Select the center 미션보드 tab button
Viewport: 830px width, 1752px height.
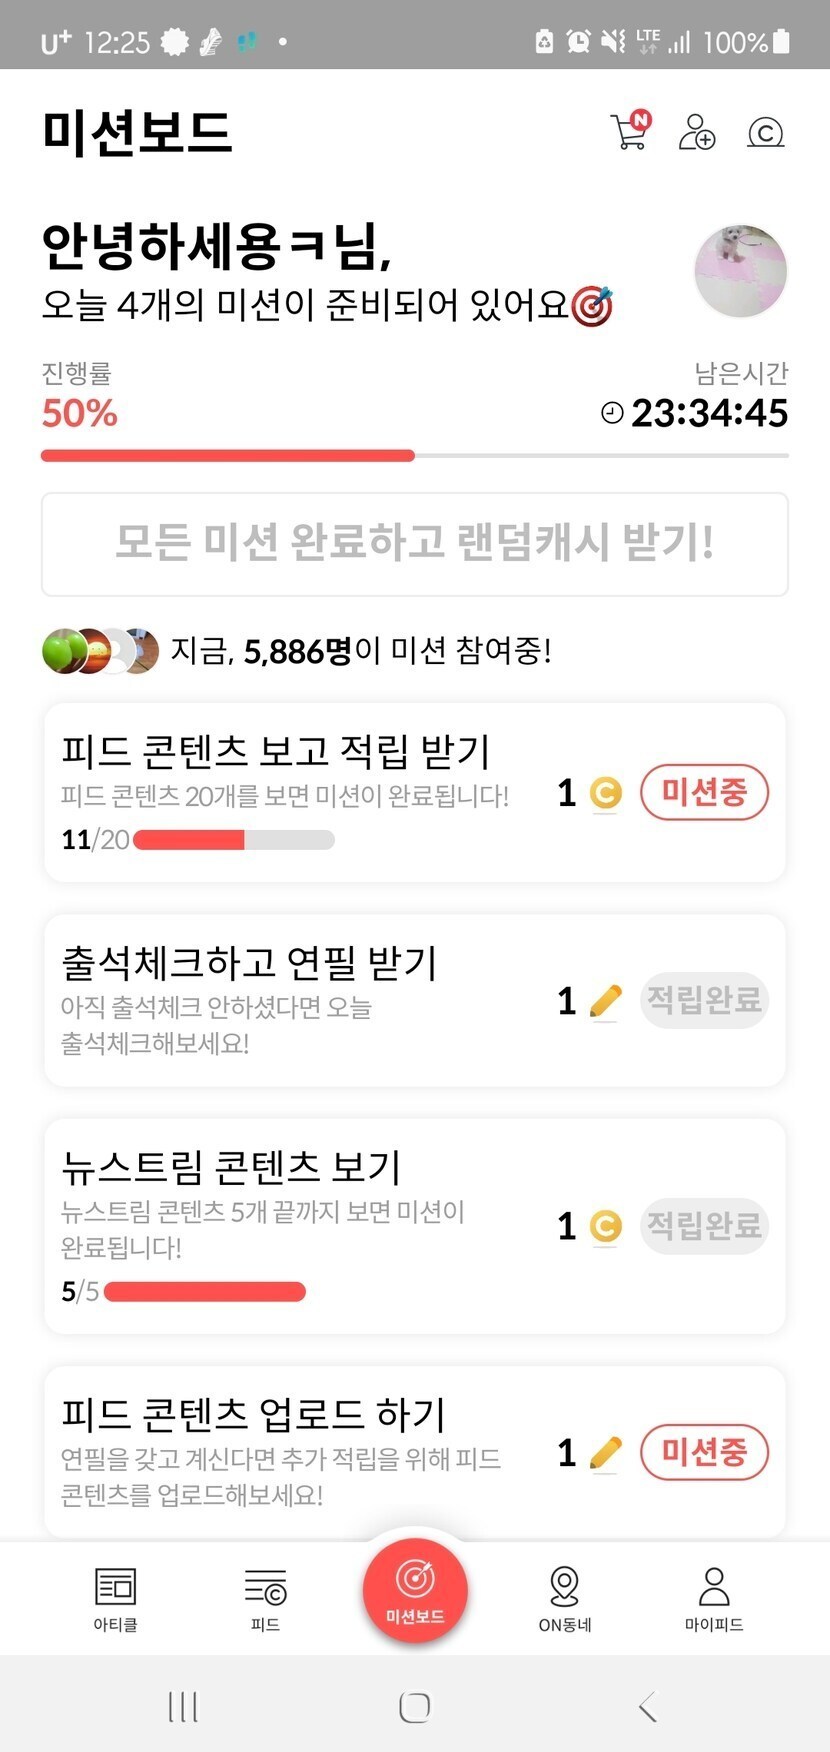(415, 1590)
